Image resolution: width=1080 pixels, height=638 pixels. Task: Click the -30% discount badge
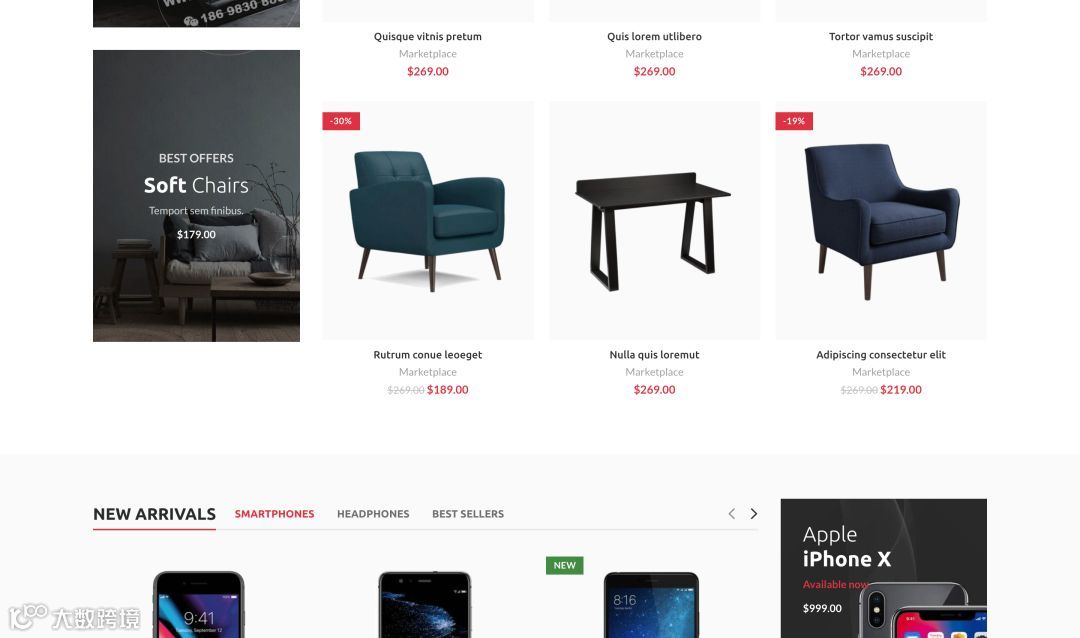341,121
